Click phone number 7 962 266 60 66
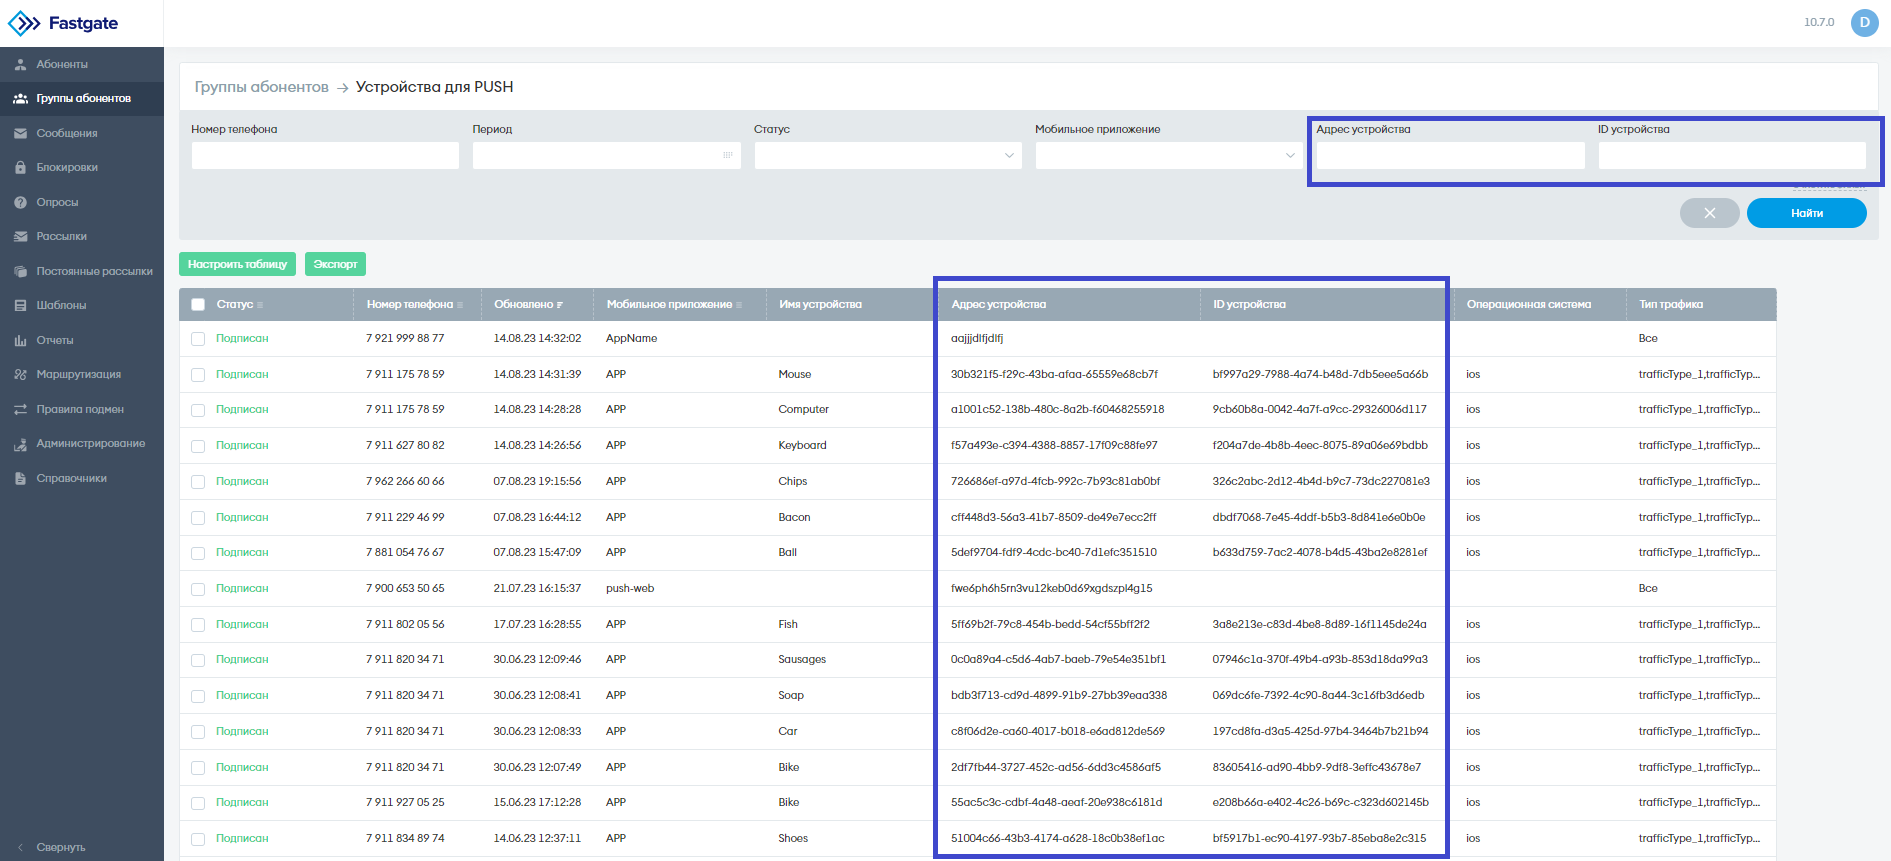1891x861 pixels. point(405,482)
